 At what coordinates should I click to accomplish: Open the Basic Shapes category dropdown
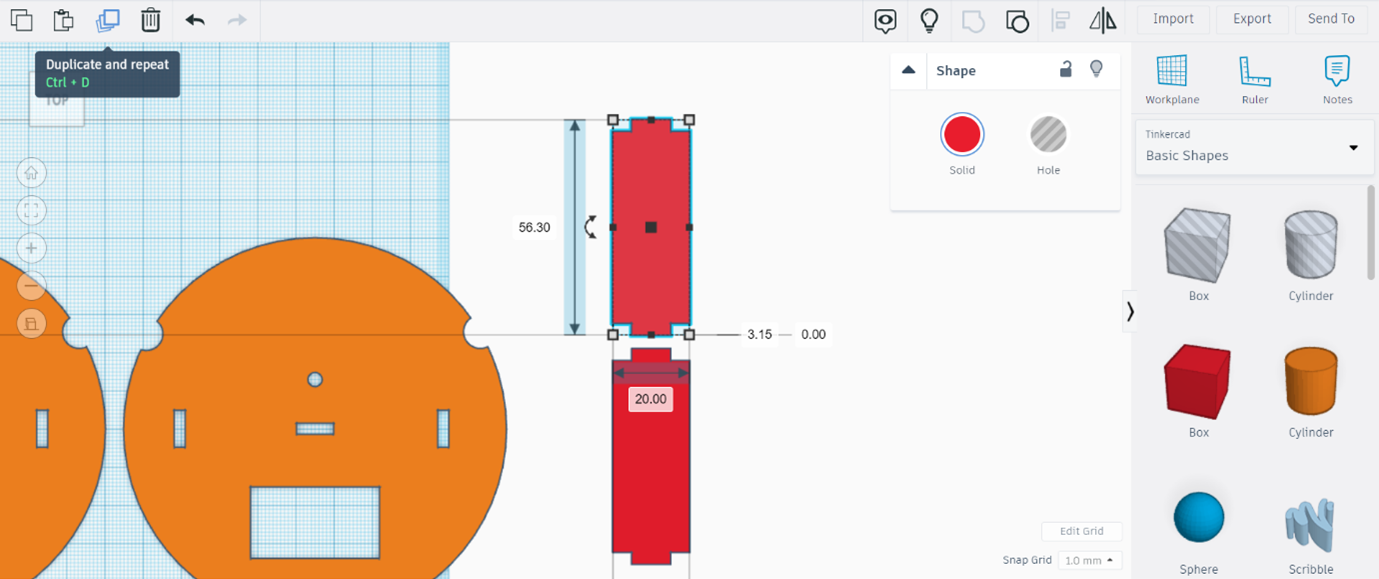coord(1254,146)
